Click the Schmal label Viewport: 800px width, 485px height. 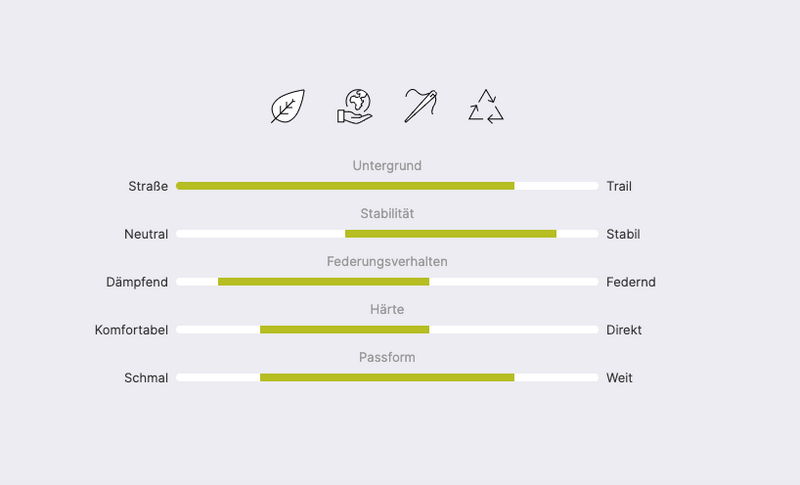tap(146, 378)
